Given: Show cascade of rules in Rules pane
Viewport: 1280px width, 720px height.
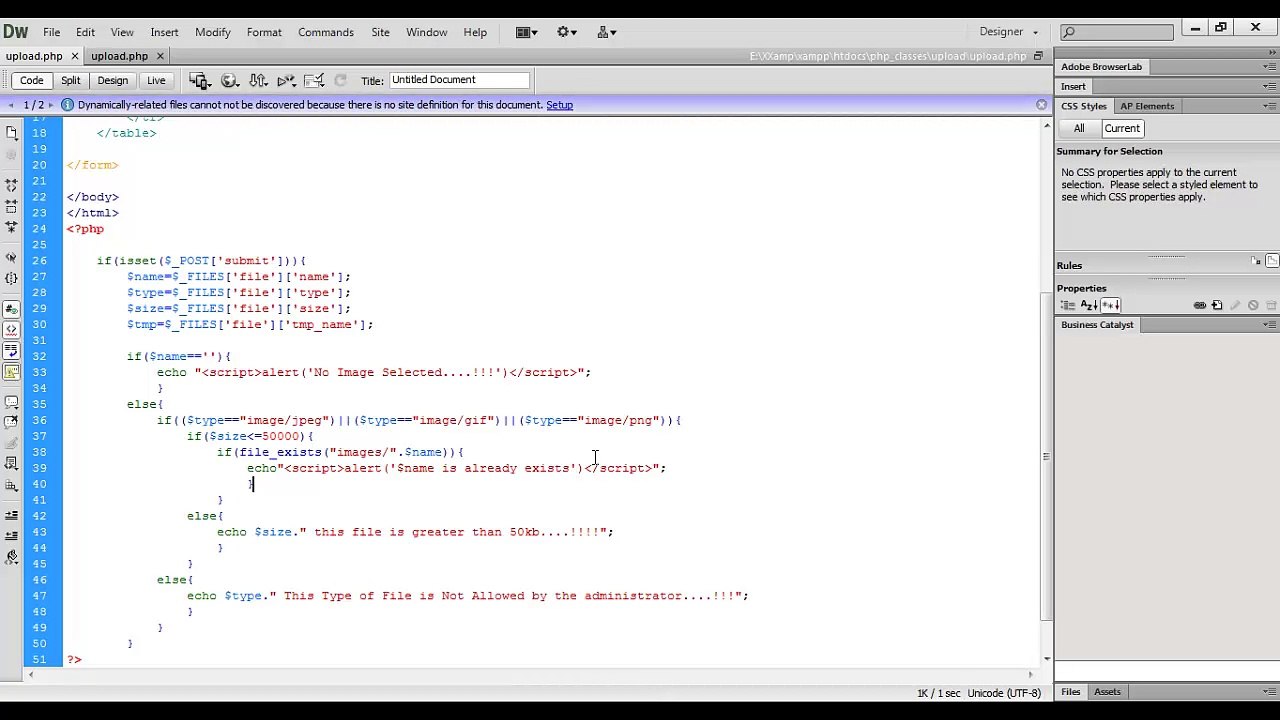Looking at the screenshot, I should coord(1272,261).
